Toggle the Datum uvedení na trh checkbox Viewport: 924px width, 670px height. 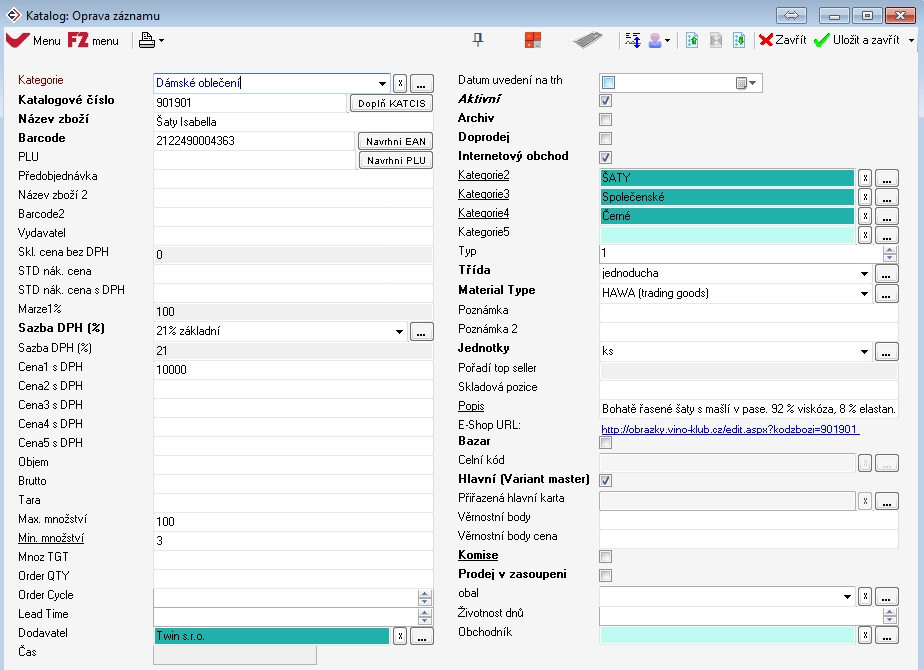coord(609,82)
